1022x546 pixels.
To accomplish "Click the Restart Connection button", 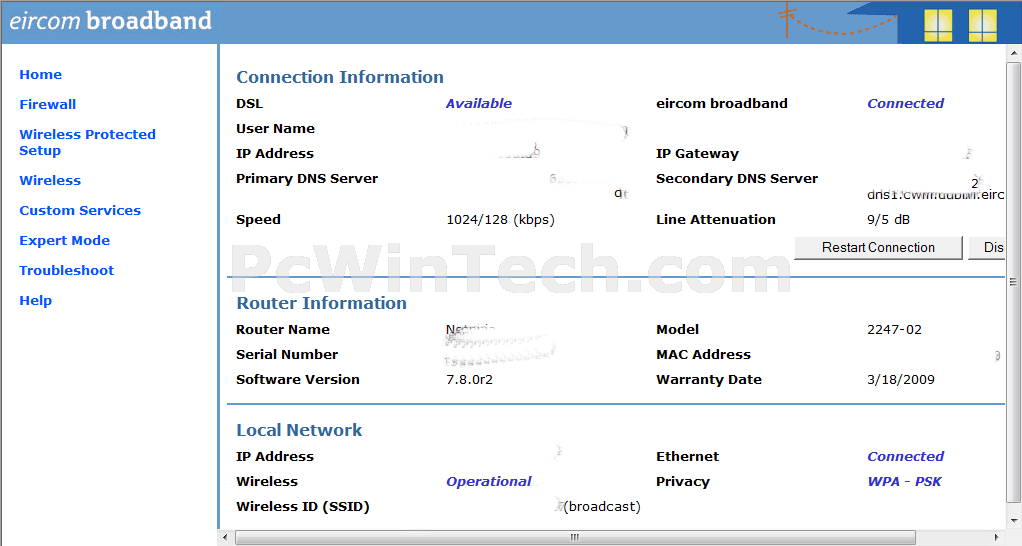I will [878, 248].
